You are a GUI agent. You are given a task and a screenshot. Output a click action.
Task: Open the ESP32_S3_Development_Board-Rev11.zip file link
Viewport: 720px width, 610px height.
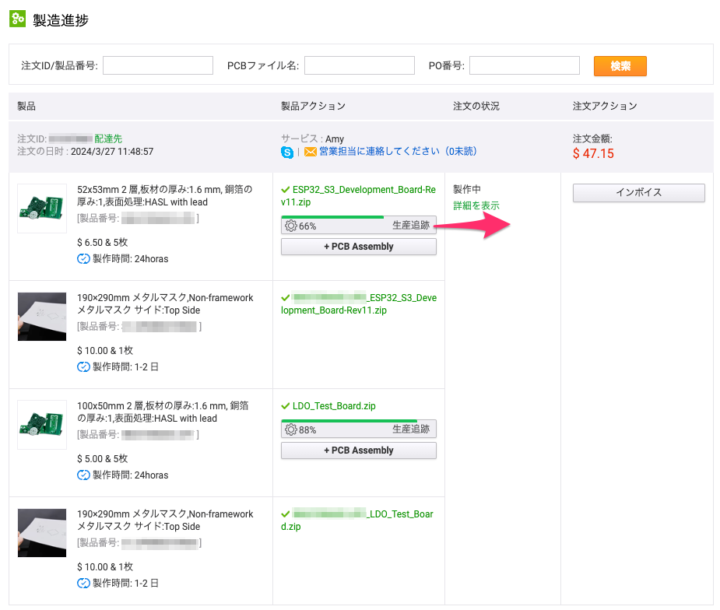[363, 194]
